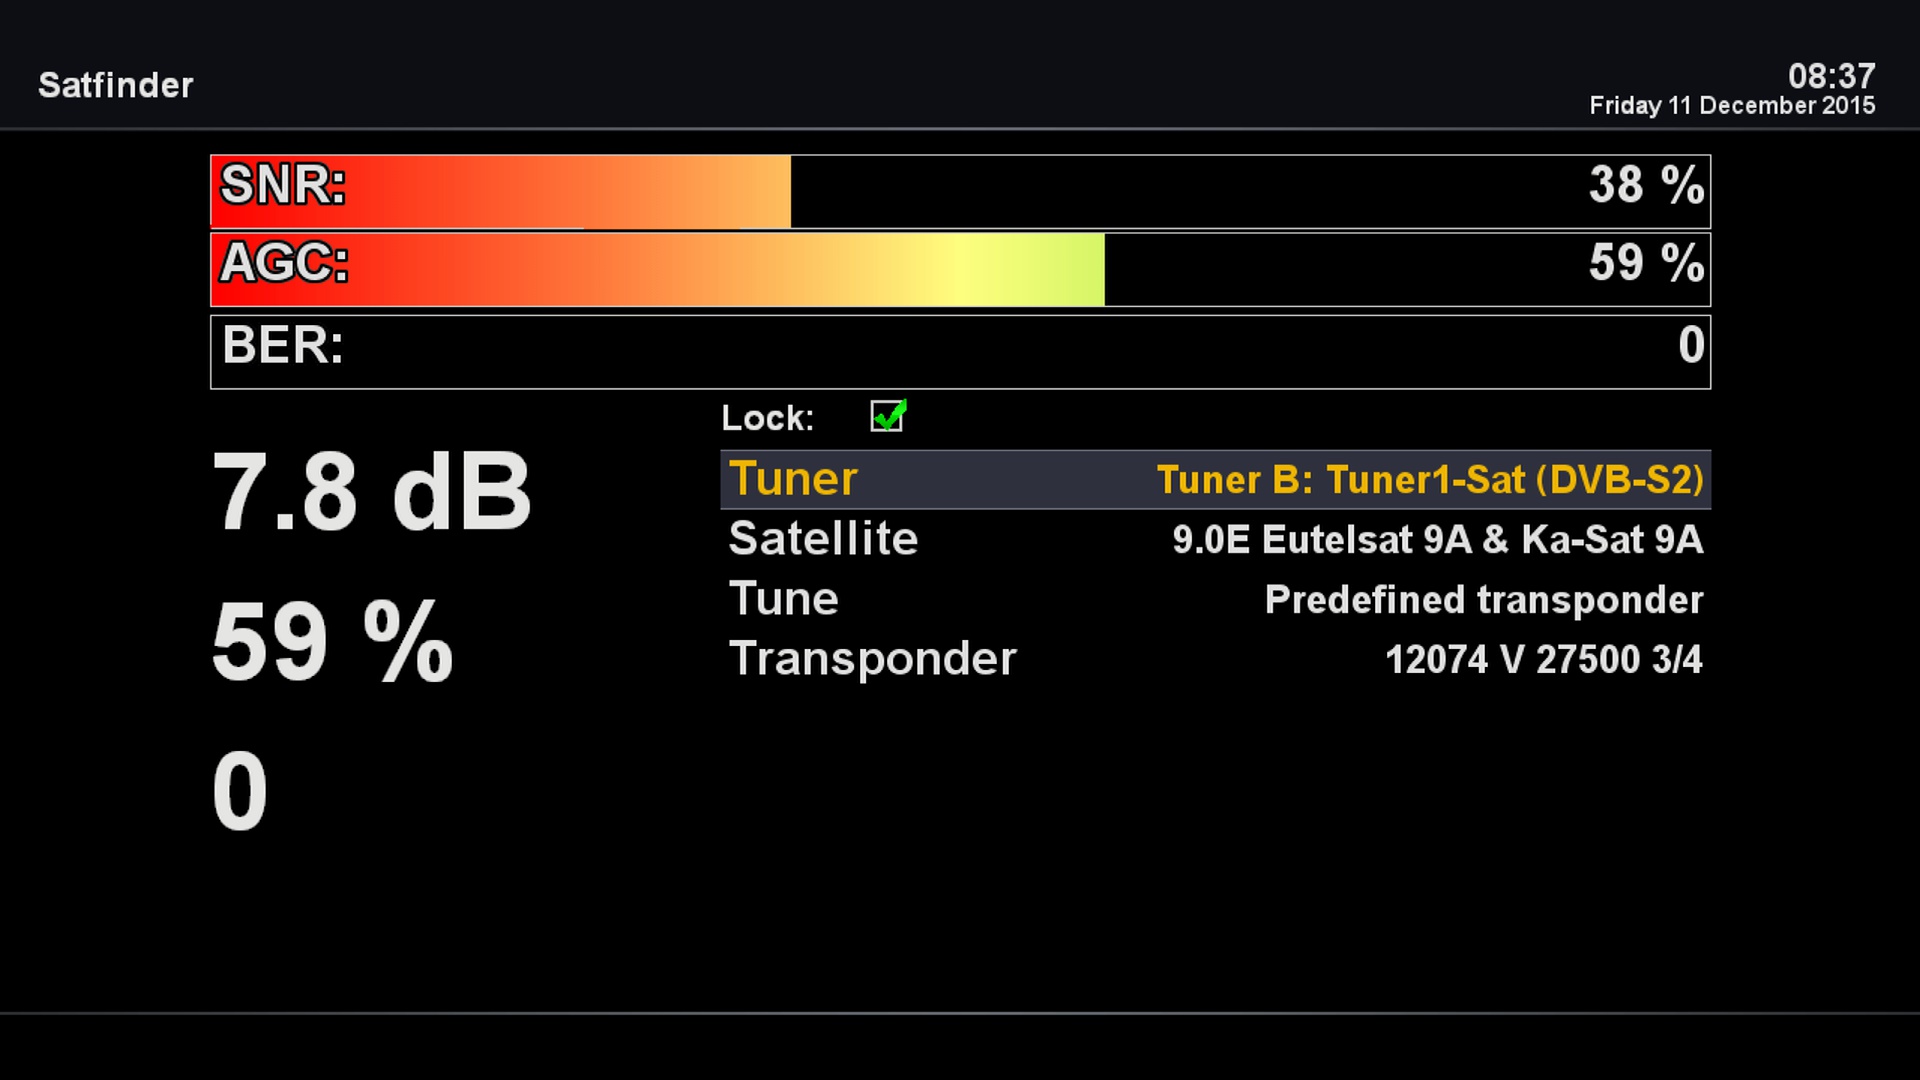Click the large 59 % reading
Viewport: 1920px width, 1080px height.
(x=332, y=642)
